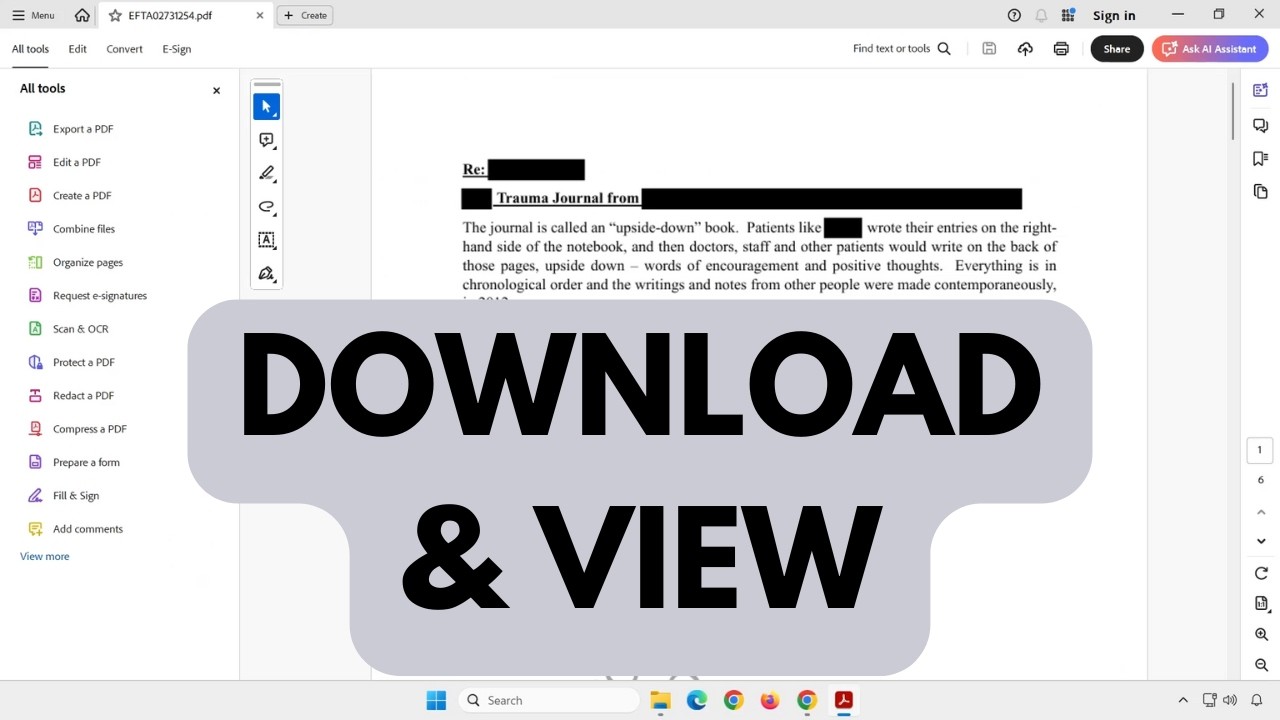Select Prepare a form tool
1280x720 pixels.
73,462
